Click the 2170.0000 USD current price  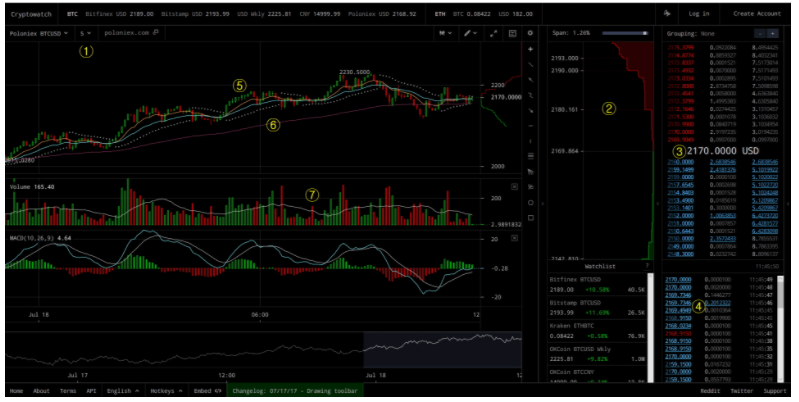coord(723,151)
